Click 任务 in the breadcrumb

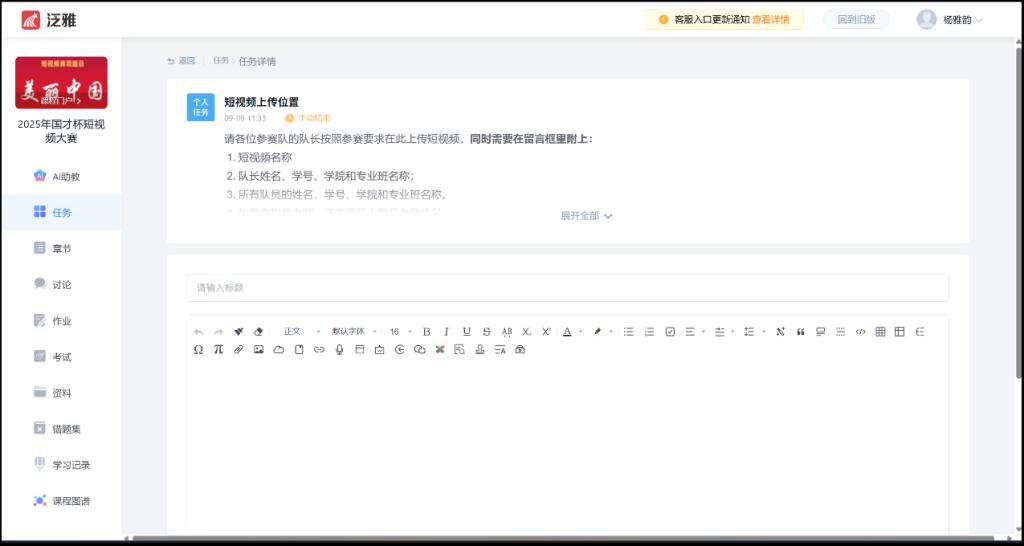[221, 60]
